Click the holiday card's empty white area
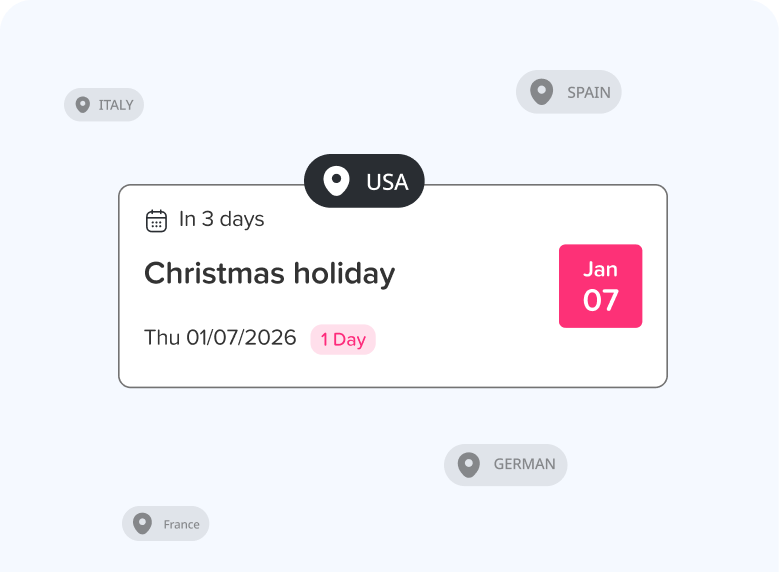Image resolution: width=779 pixels, height=572 pixels. point(470,340)
